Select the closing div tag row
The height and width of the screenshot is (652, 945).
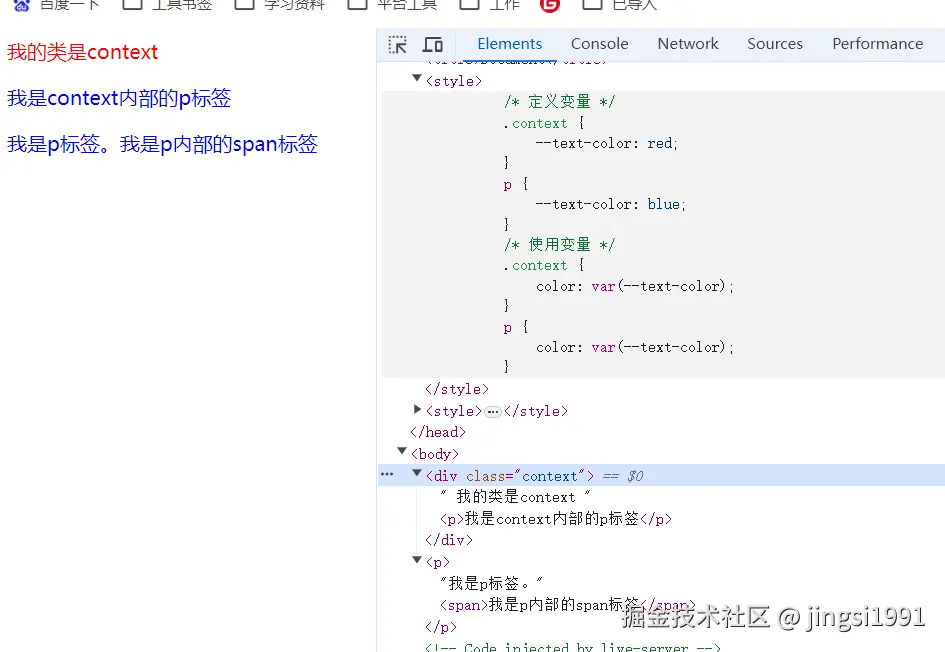(449, 540)
